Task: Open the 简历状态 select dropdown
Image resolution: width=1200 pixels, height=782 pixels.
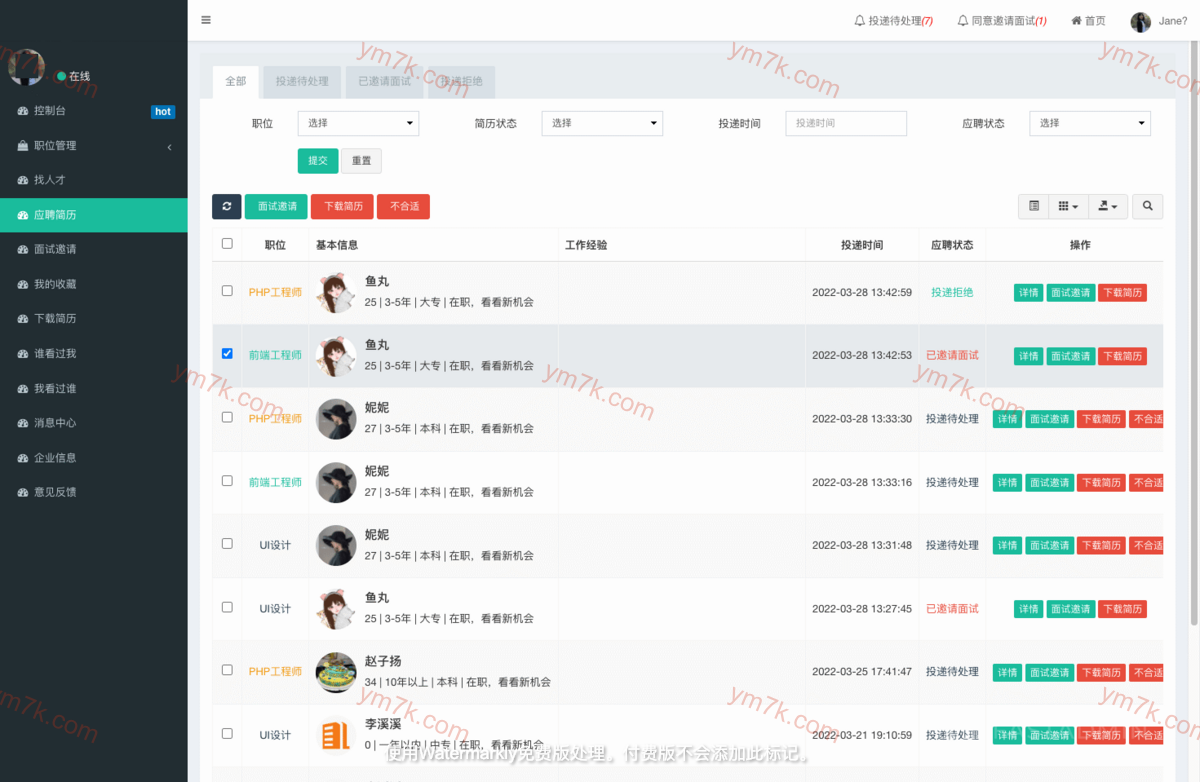Action: (602, 123)
